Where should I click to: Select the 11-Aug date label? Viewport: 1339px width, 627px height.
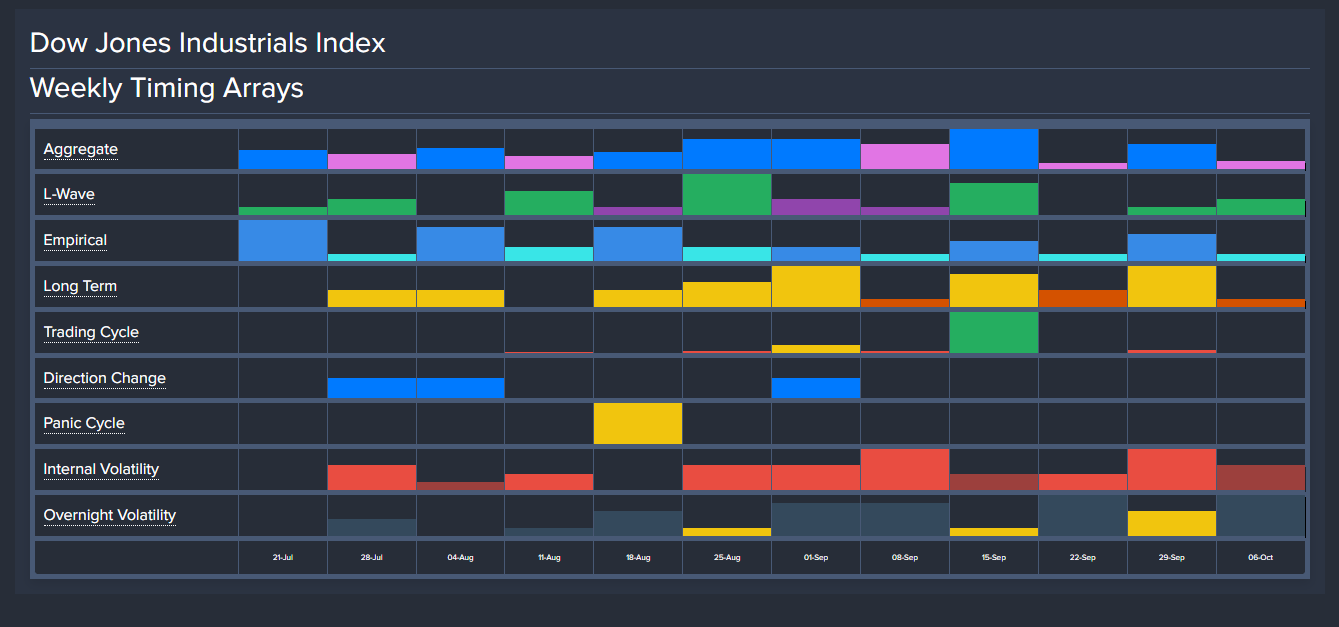pos(549,557)
